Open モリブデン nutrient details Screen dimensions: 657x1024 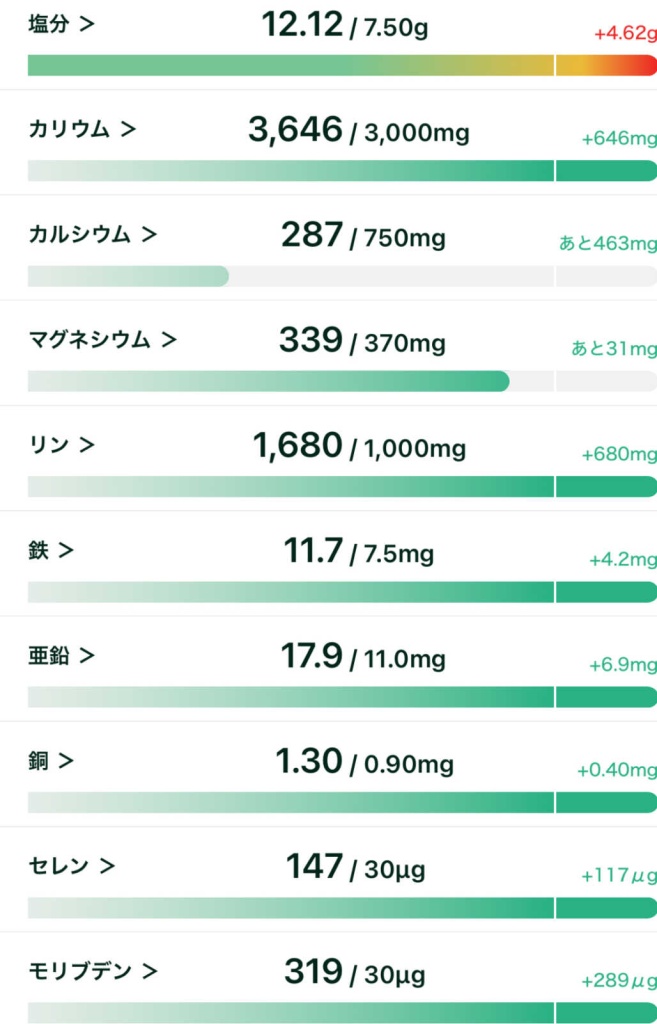pyautogui.click(x=149, y=971)
